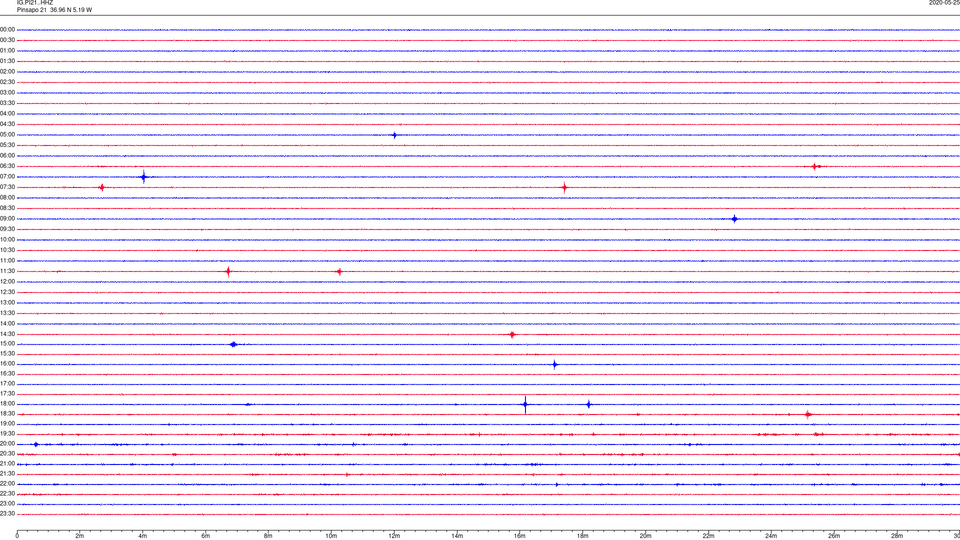The image size is (960, 540).
Task: Select the 23:30 trace time label
Action: (x=7, y=514)
